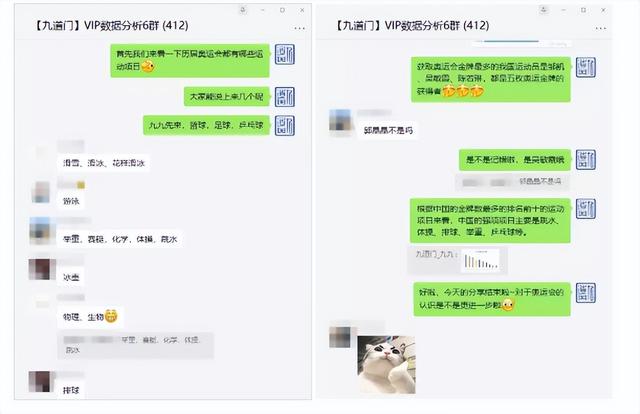640x414 pixels.
Task: Close the right chat window
Action: tap(603, 10)
